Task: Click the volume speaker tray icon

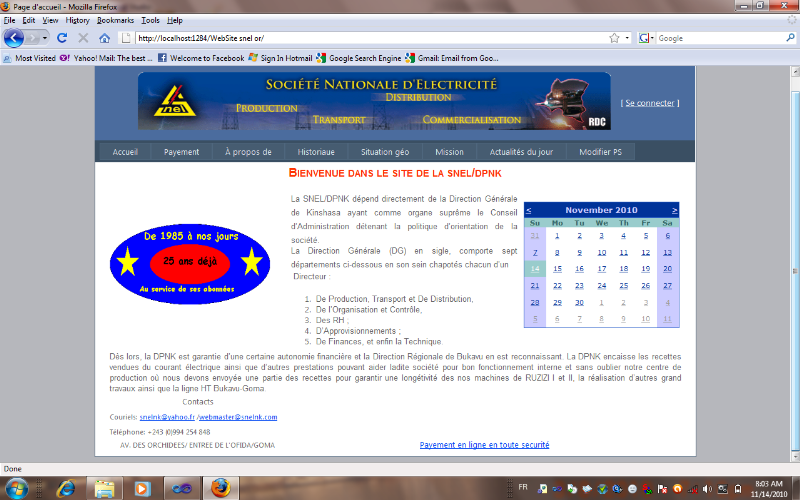Action: tap(707, 489)
